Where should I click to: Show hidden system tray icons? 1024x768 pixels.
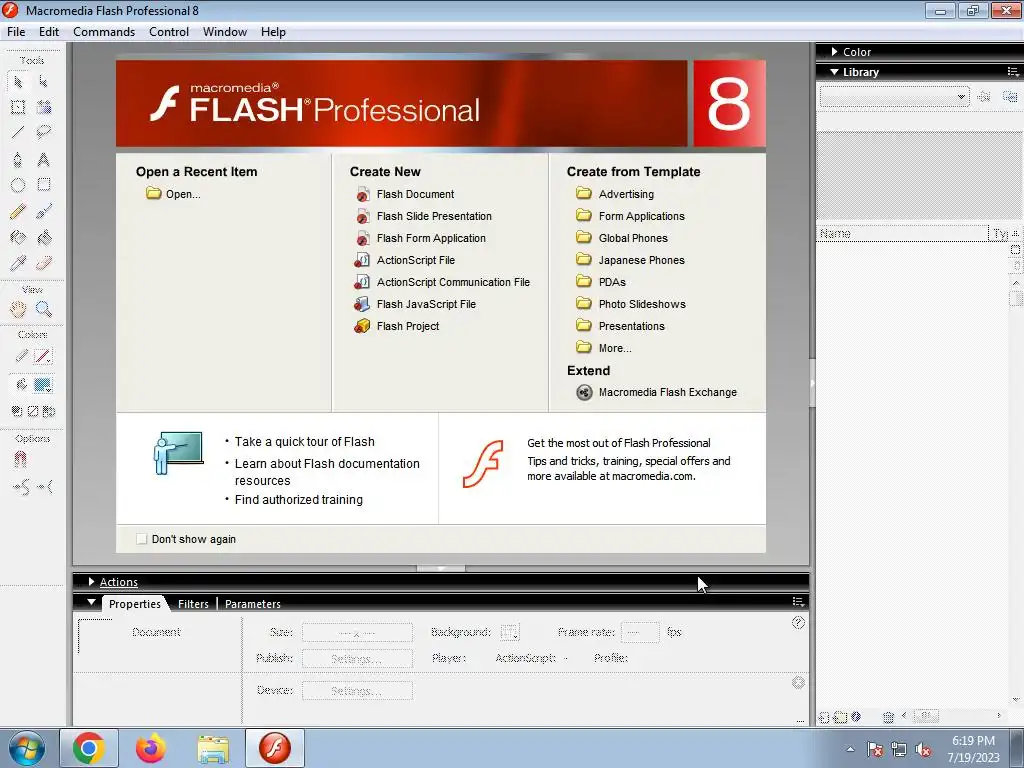[x=850, y=749]
